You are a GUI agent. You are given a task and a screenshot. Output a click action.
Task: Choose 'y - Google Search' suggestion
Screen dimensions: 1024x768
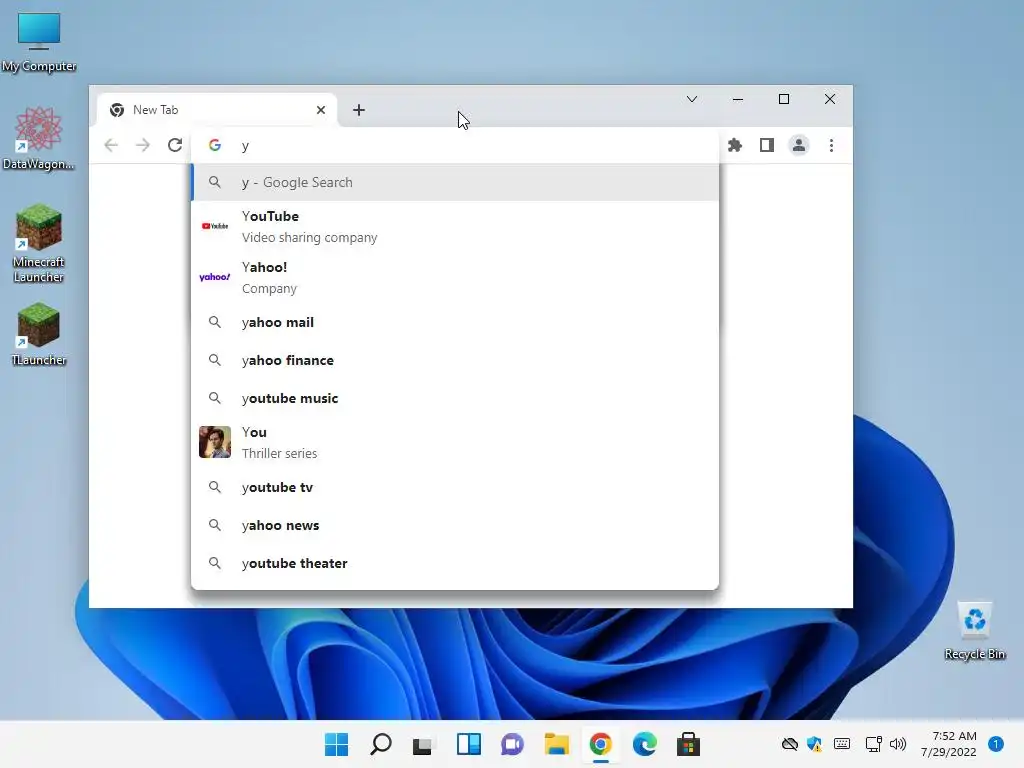tap(455, 182)
